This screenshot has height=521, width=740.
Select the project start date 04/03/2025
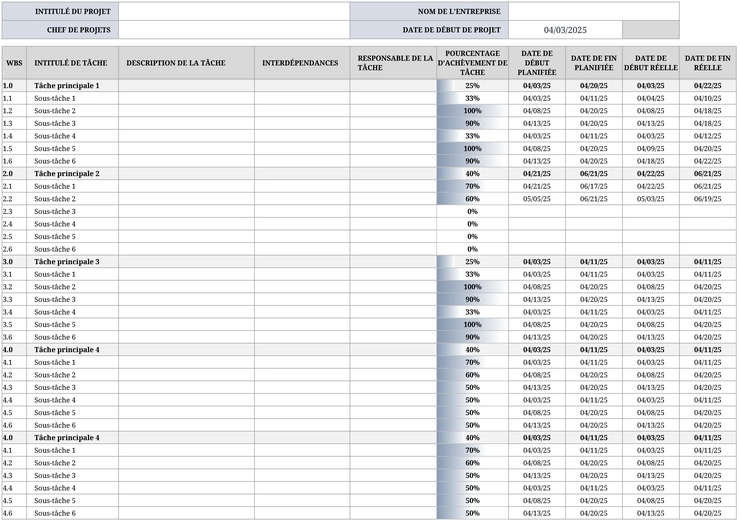click(x=565, y=30)
